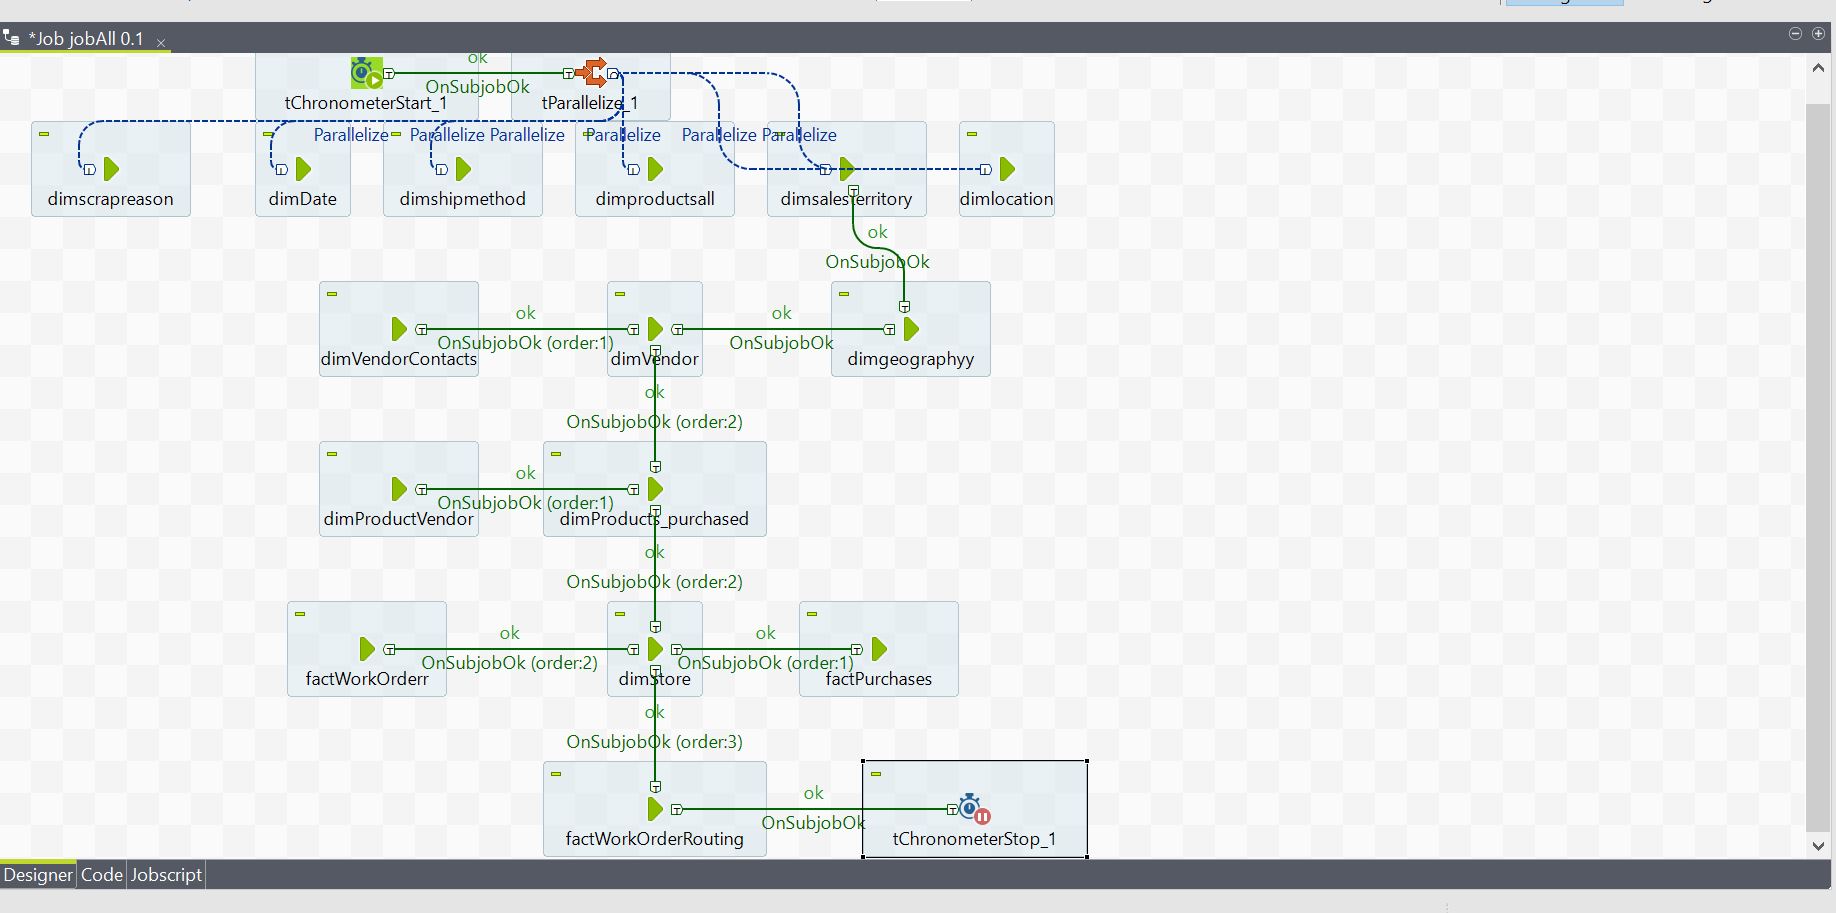
Task: Switch to the Jobscript tab
Action: (x=167, y=875)
